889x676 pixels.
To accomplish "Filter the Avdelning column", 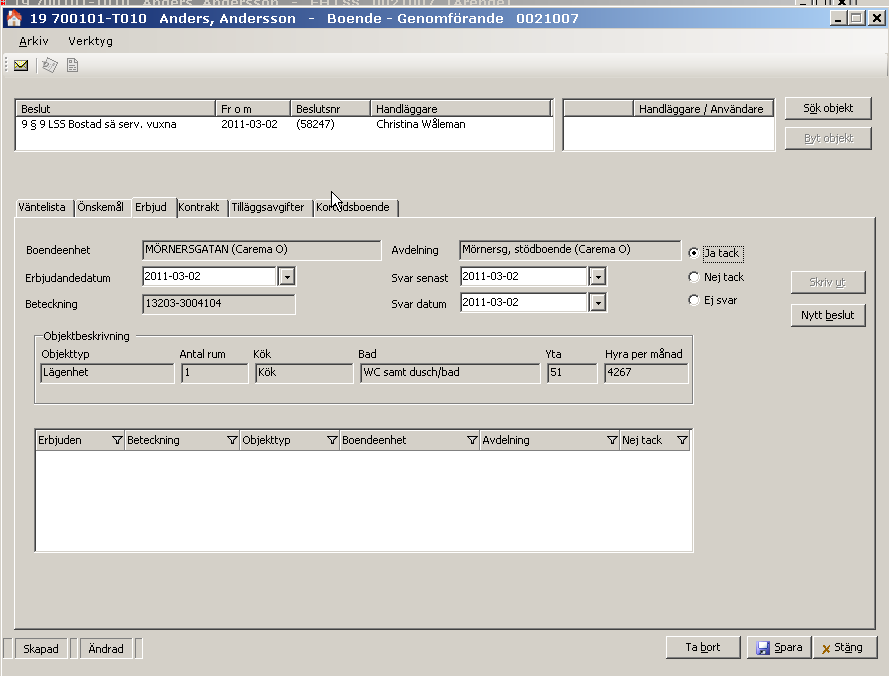I will (612, 441).
